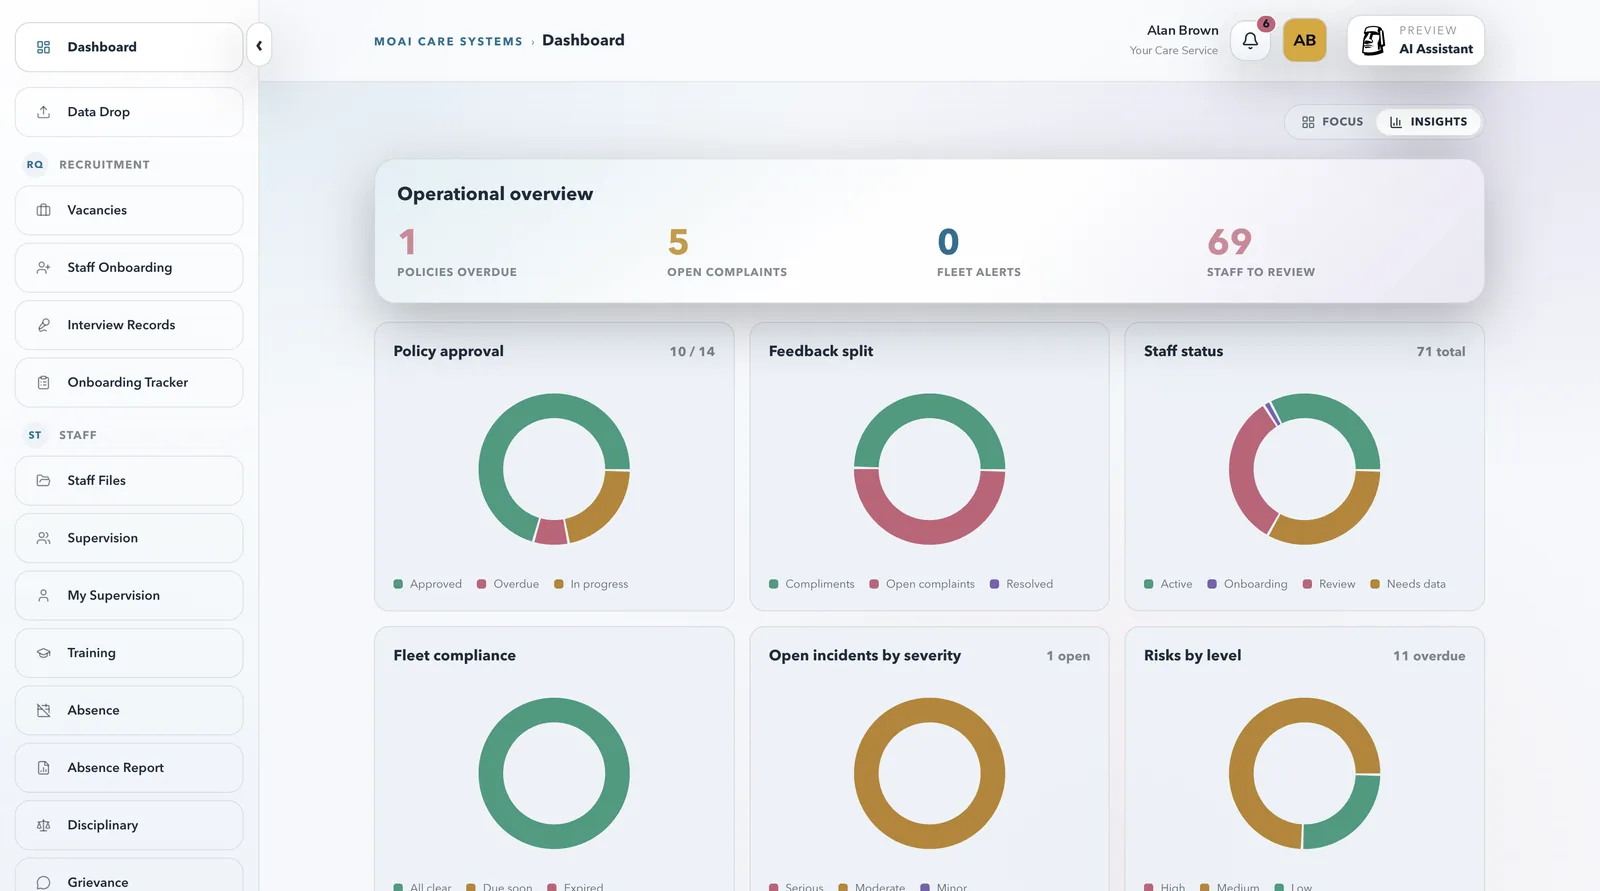Click the Absence Report document icon
The image size is (1600, 891).
pos(44,768)
